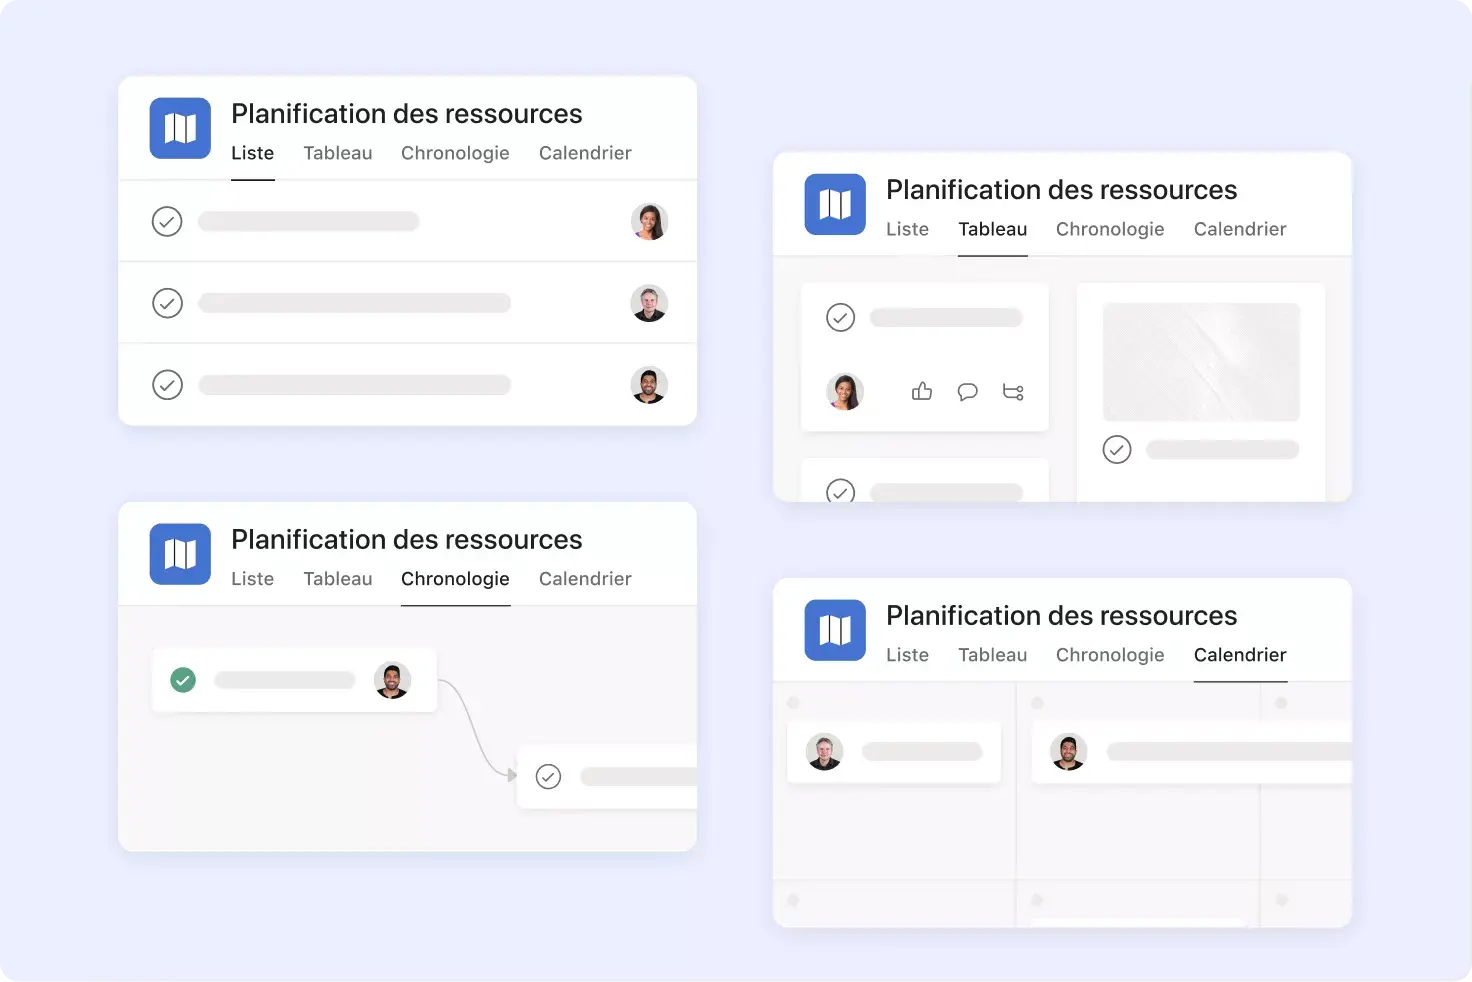Click the link icon next to the comment bubble
This screenshot has width=1472, height=982.
(x=1013, y=392)
